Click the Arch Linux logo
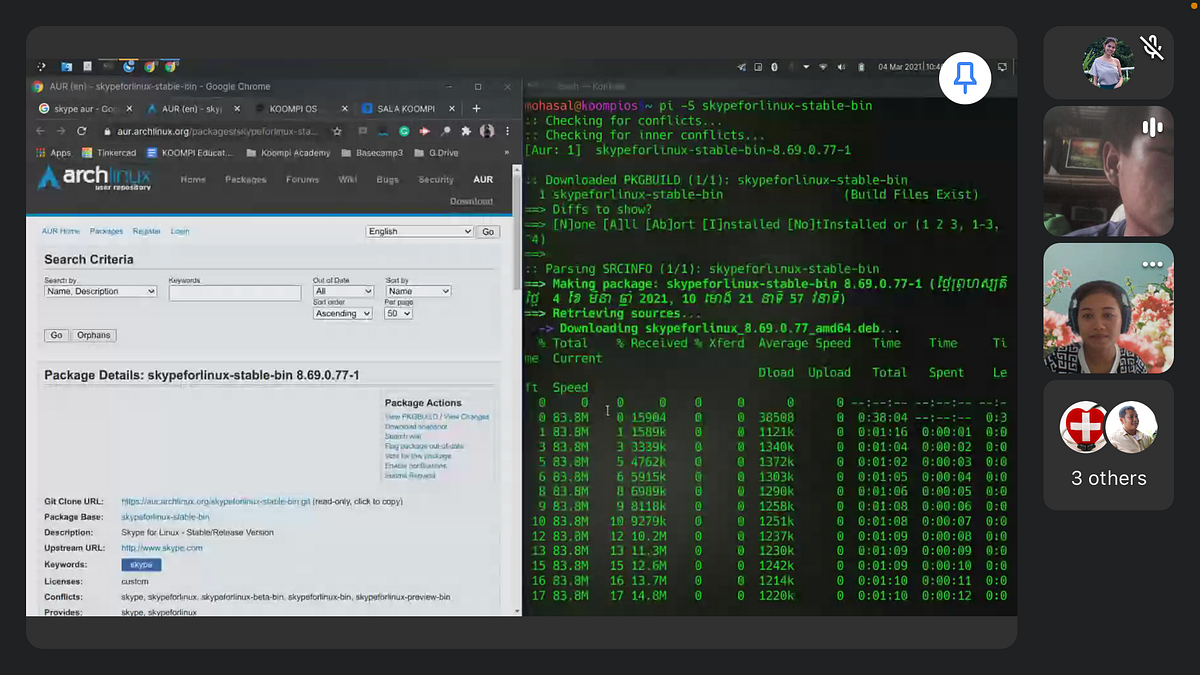The image size is (1200, 675). coord(94,178)
